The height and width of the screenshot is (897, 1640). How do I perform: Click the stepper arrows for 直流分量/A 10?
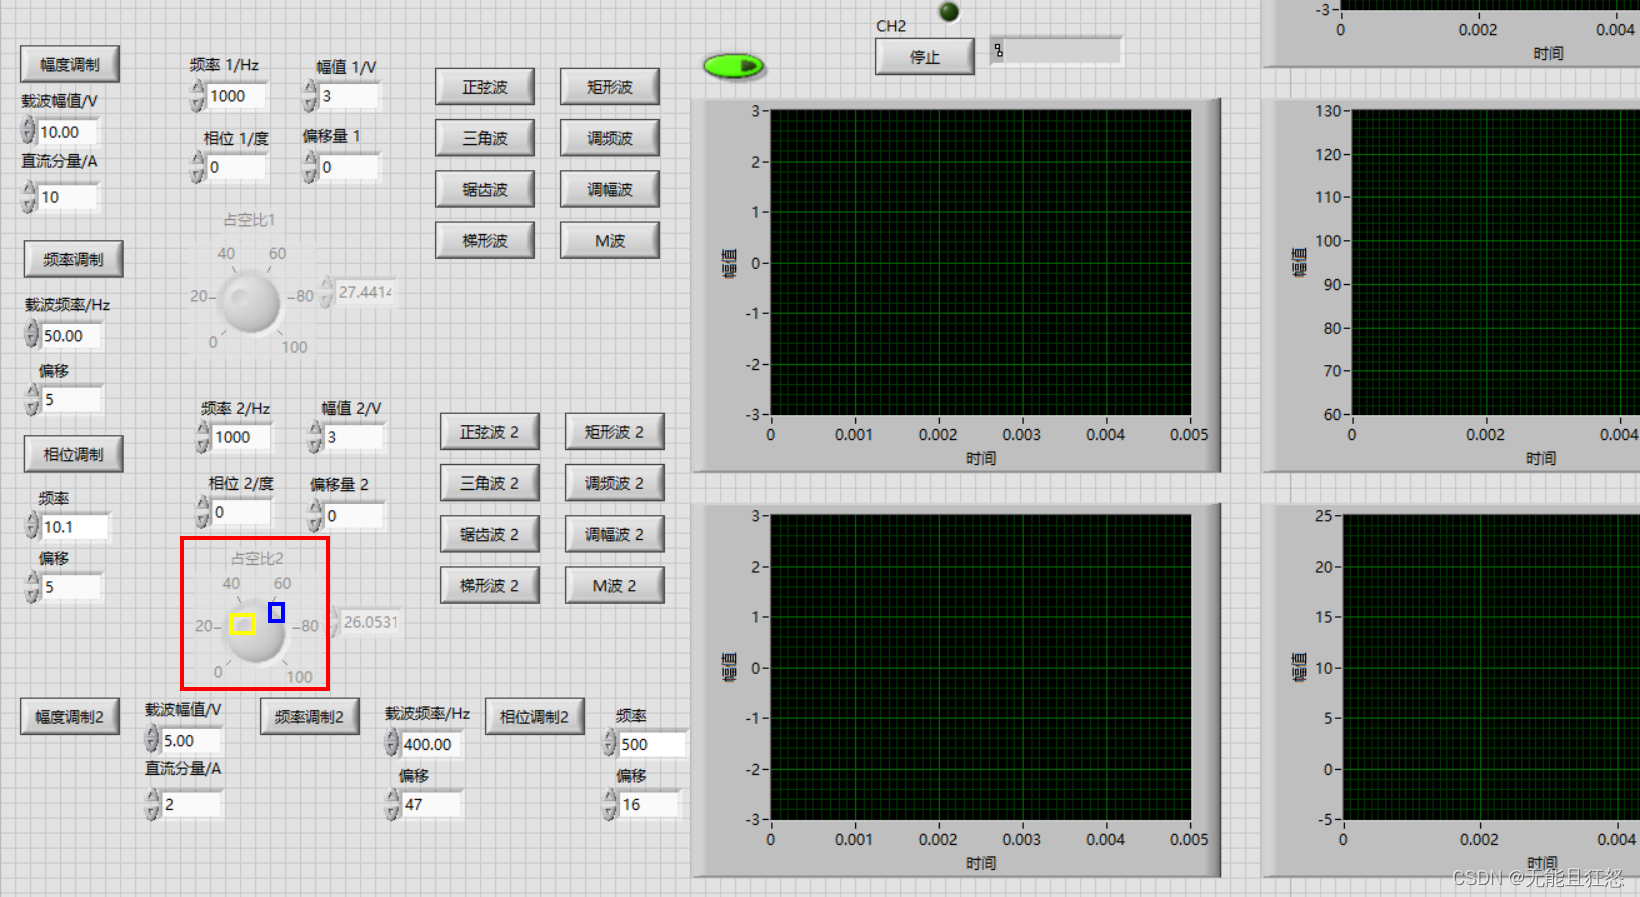click(28, 197)
